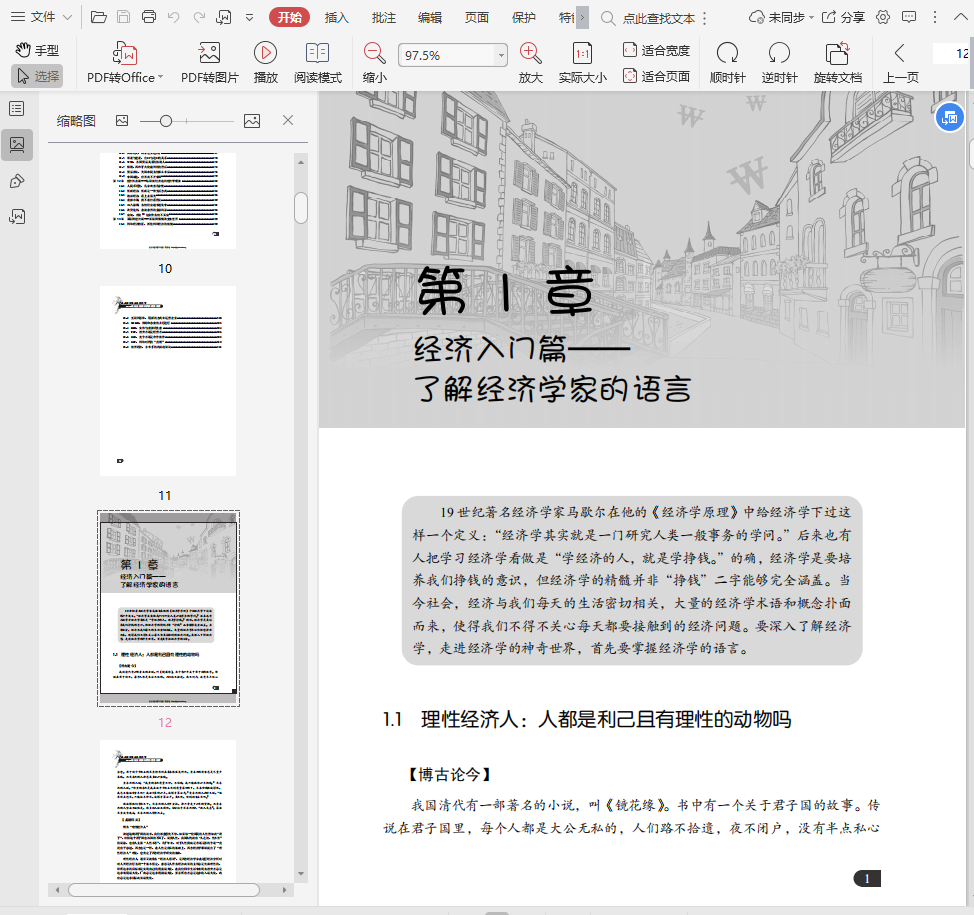
Task: Enter 阅读模式 reading mode
Action: coord(317,54)
